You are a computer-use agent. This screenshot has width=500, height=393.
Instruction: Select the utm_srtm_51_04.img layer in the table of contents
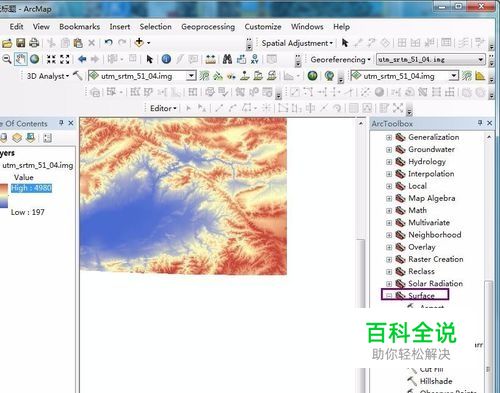(x=38, y=165)
